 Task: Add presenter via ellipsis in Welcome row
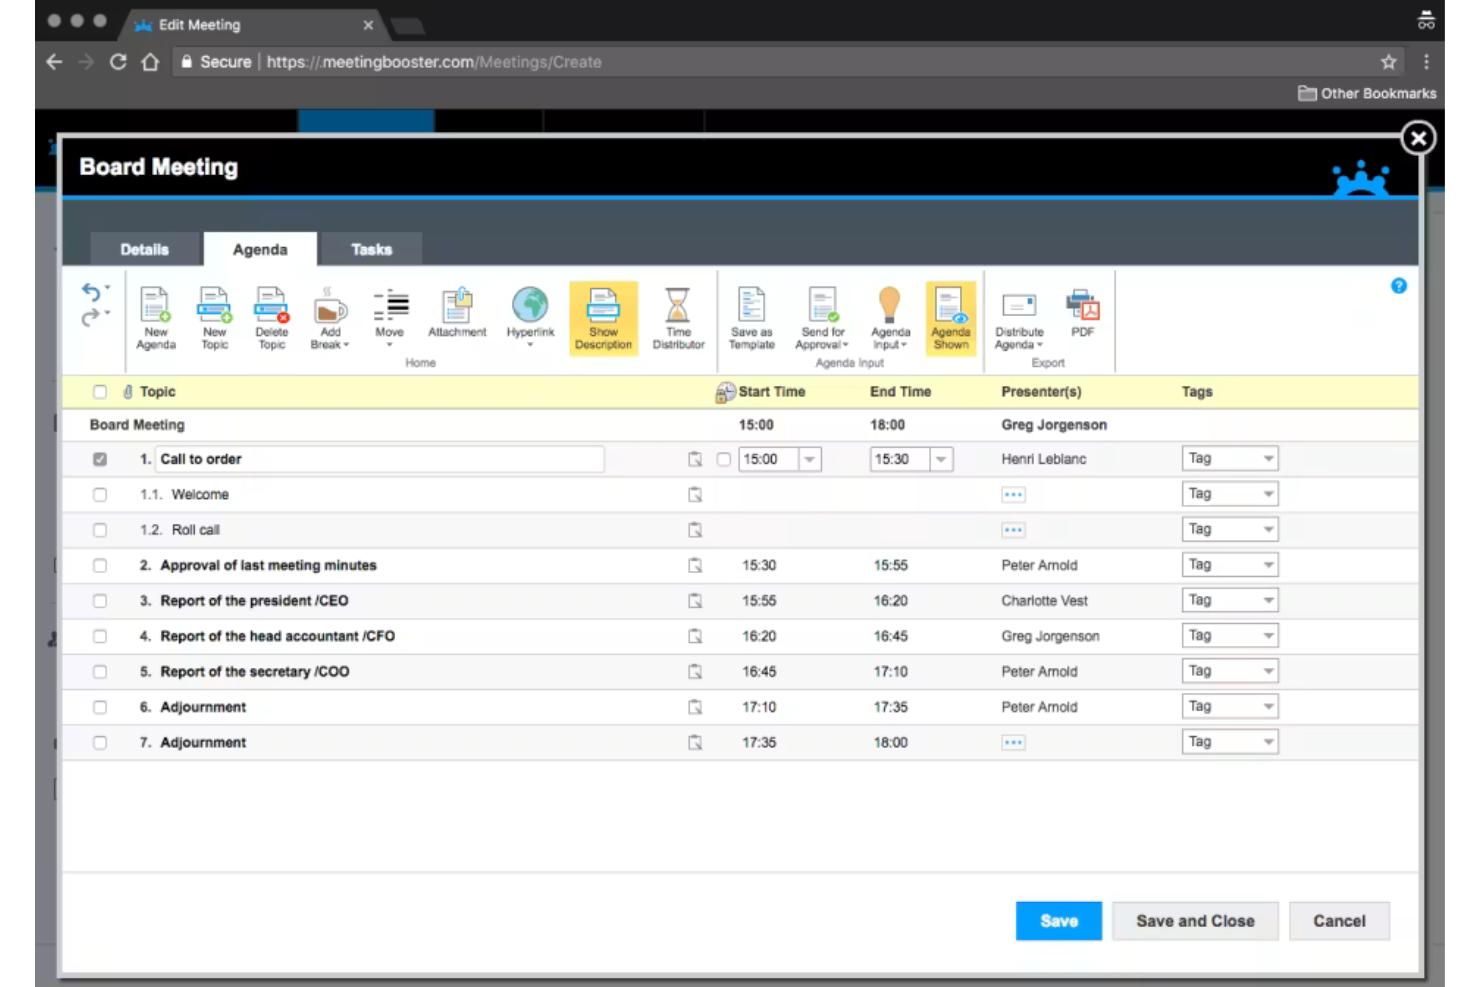point(1013,495)
